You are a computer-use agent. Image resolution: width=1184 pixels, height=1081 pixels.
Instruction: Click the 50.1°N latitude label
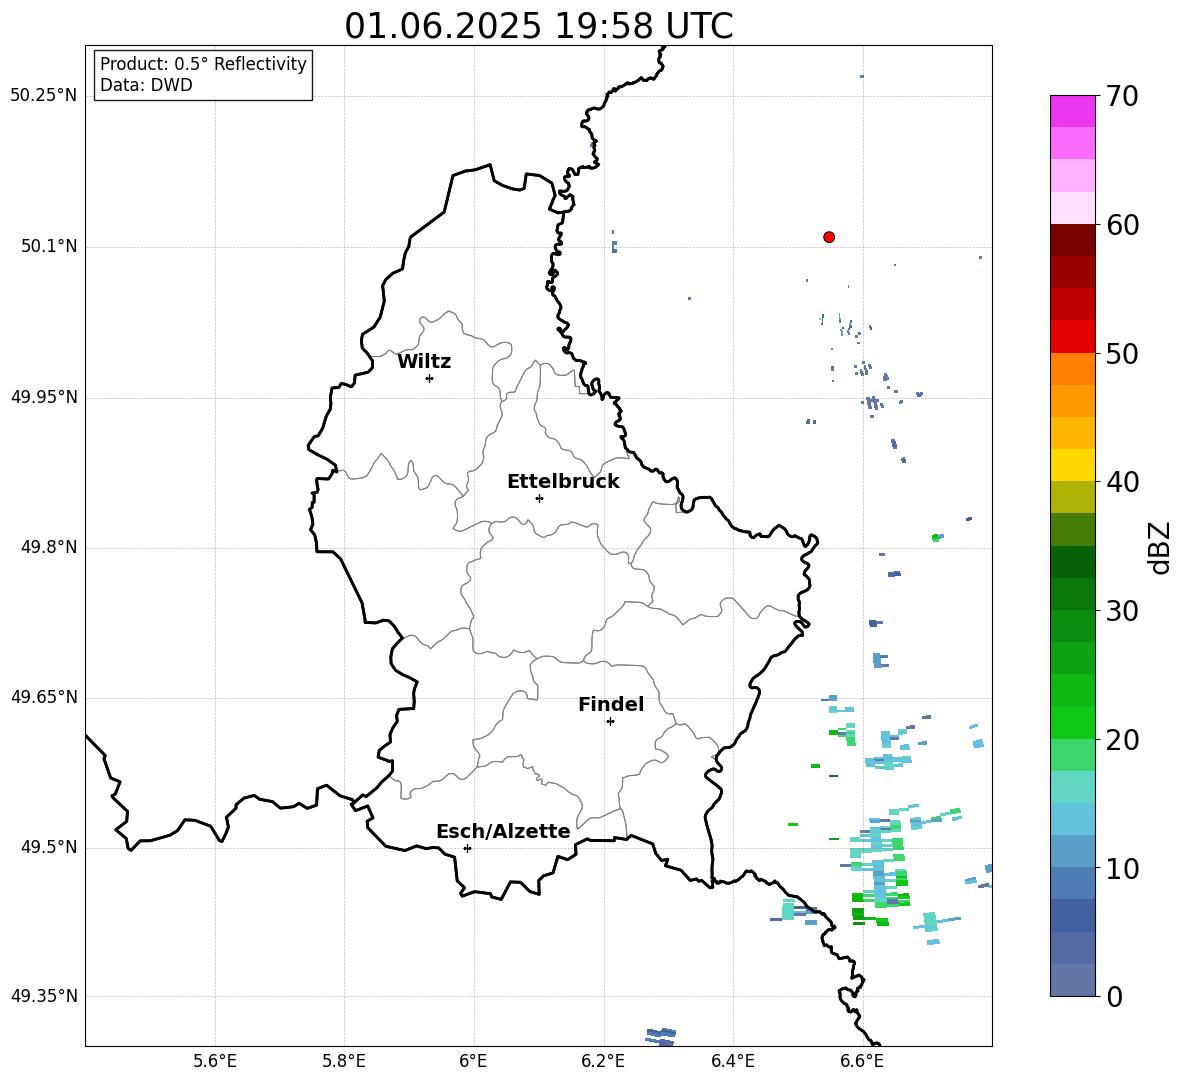[x=49, y=246]
